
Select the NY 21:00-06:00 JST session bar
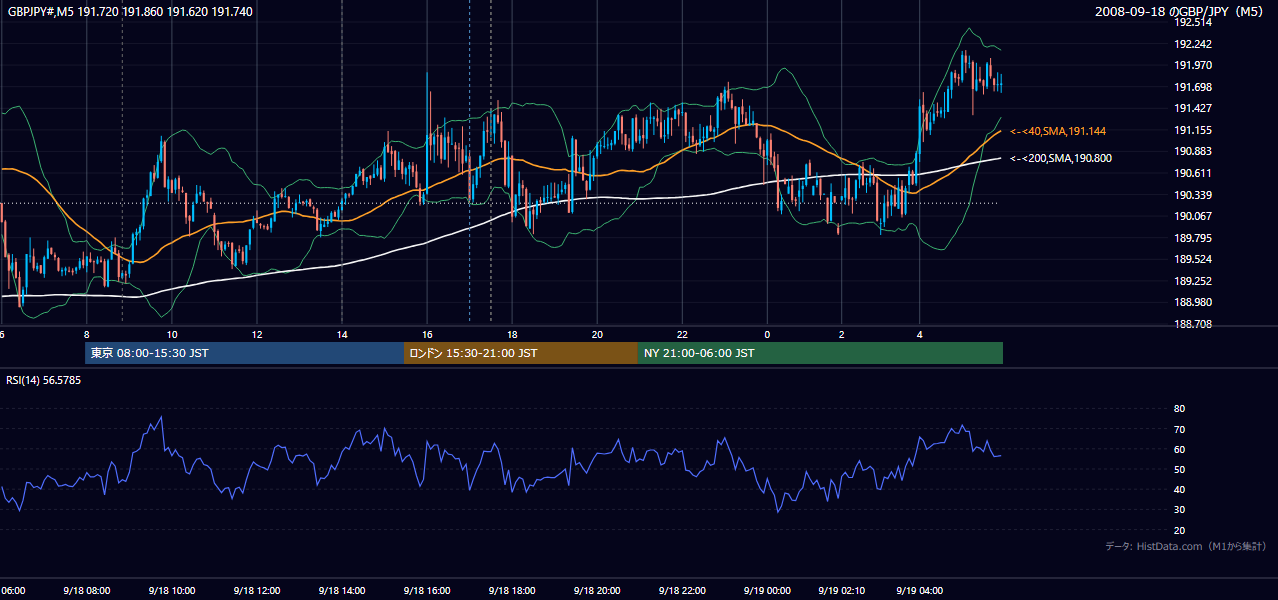coord(820,353)
